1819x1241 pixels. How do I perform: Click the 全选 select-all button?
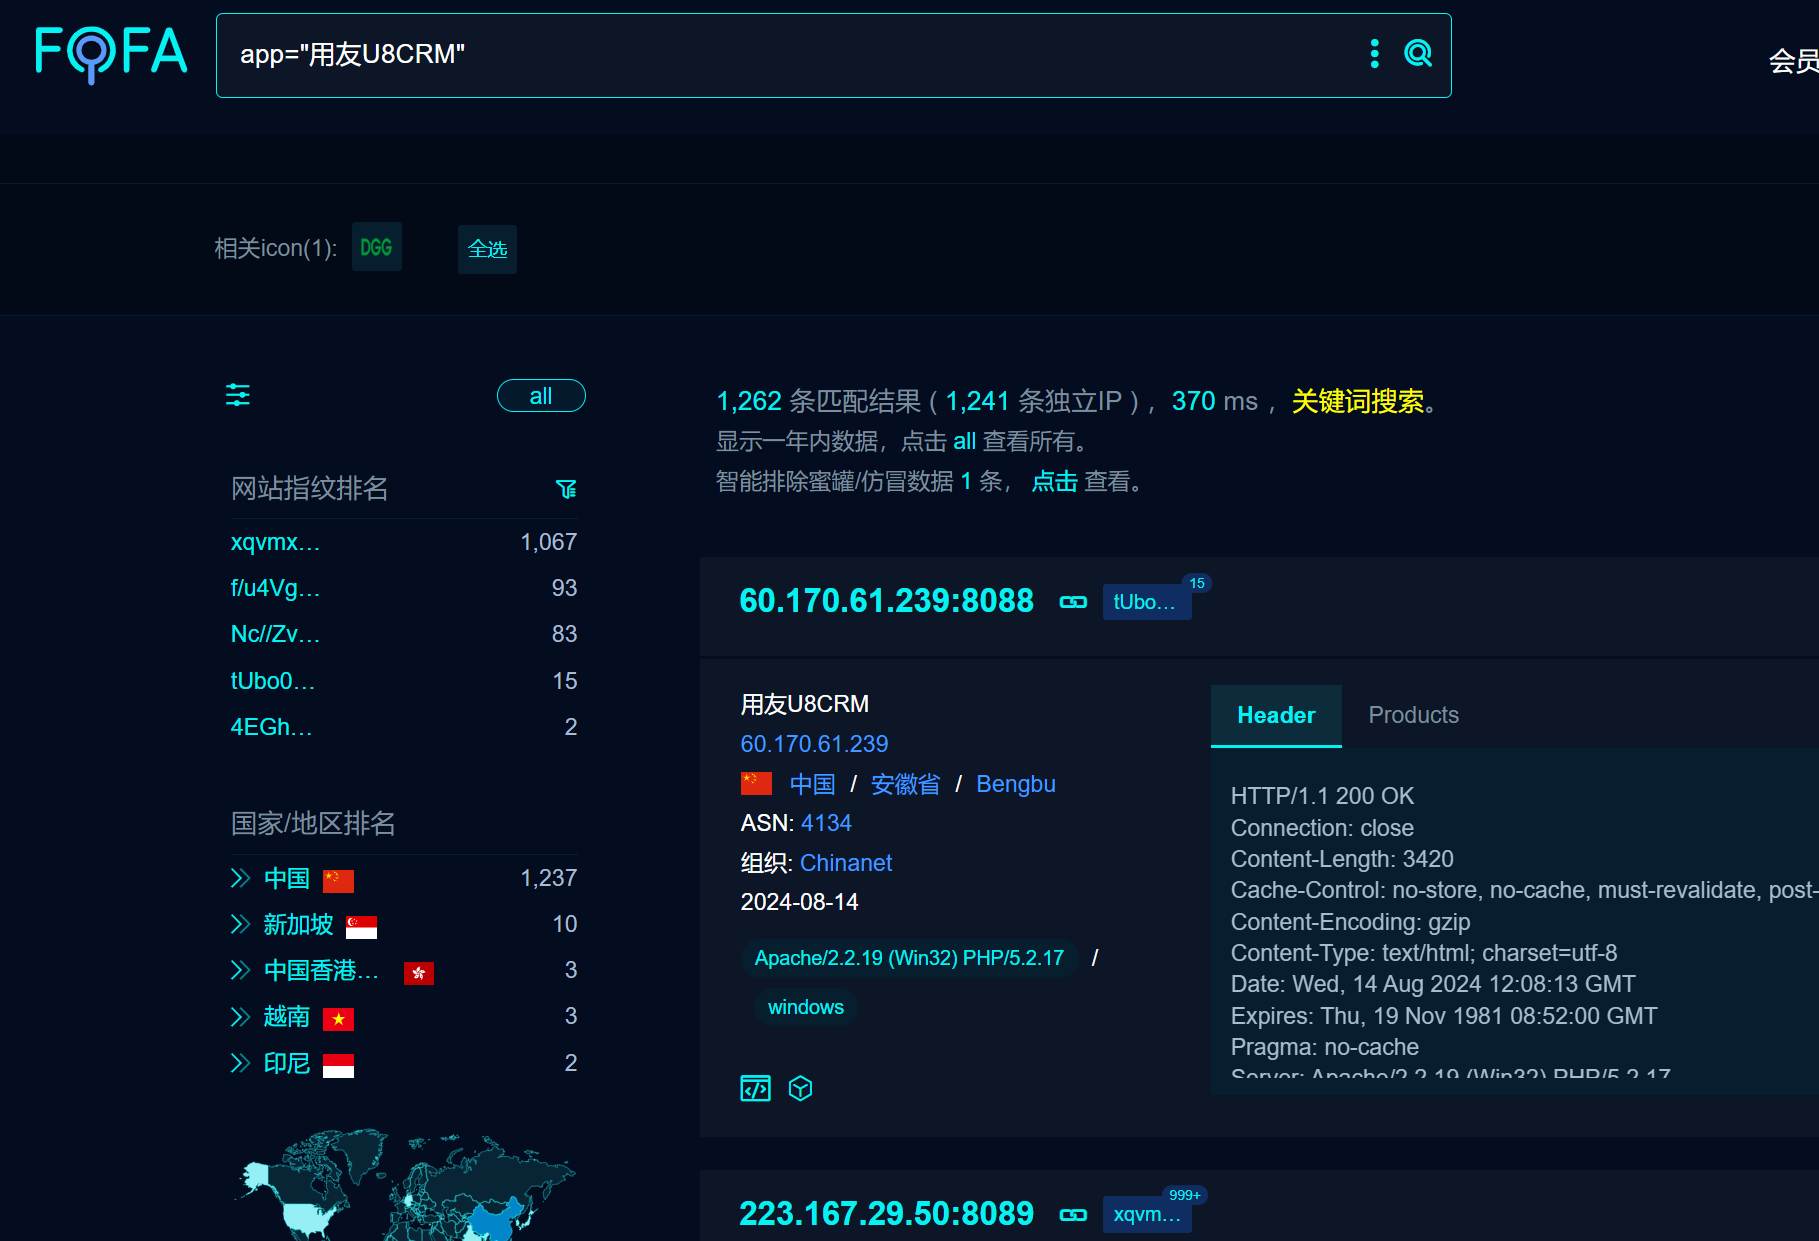(x=487, y=249)
